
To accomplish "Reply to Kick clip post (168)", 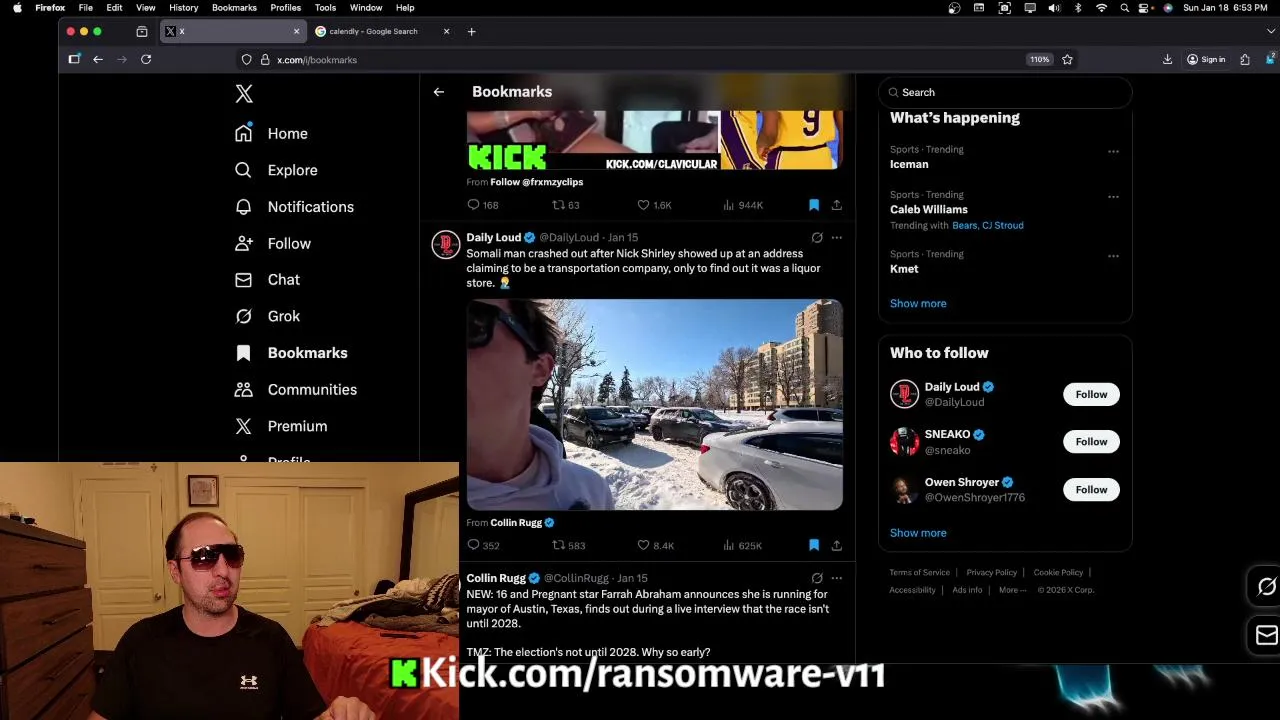I will (483, 205).
